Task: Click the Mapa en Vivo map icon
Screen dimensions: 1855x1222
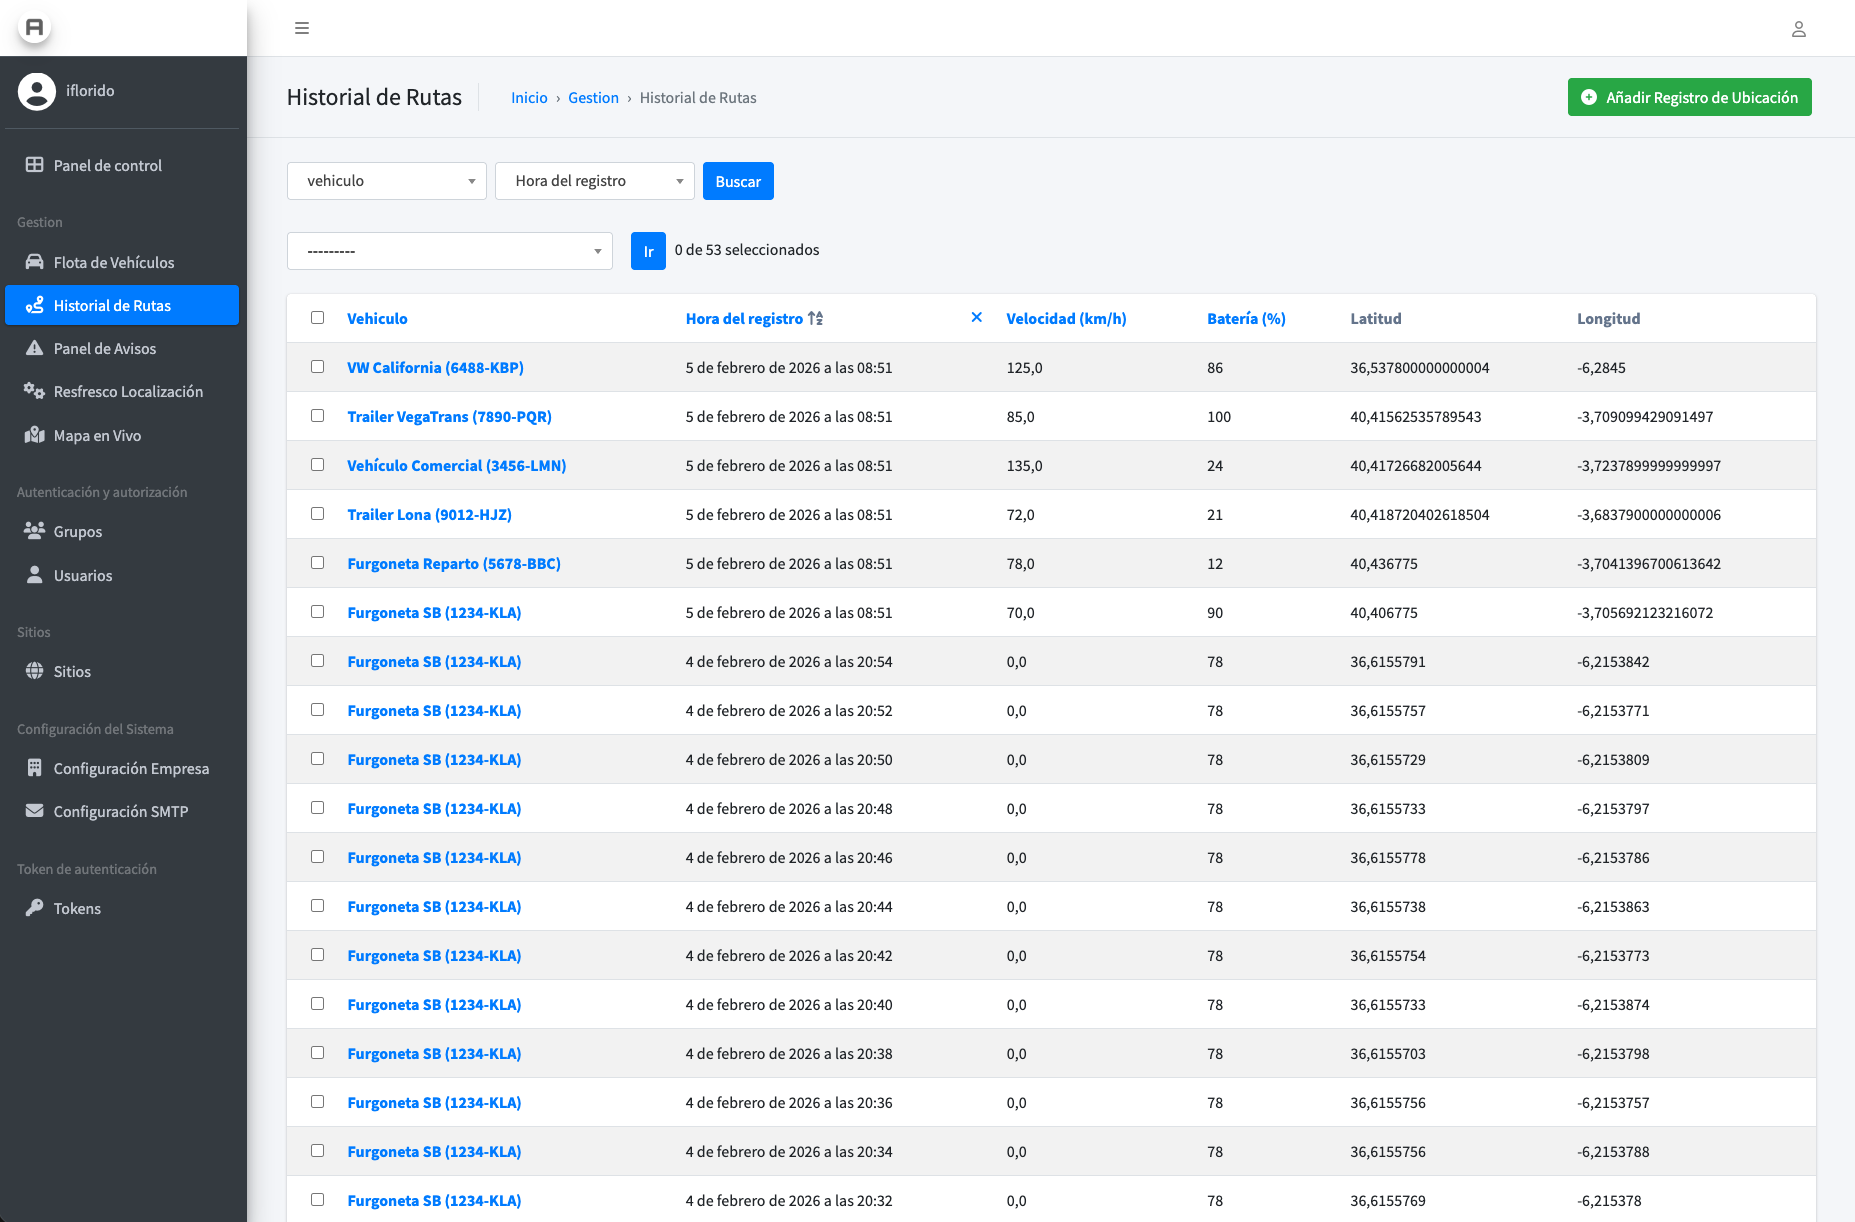Action: 35,435
